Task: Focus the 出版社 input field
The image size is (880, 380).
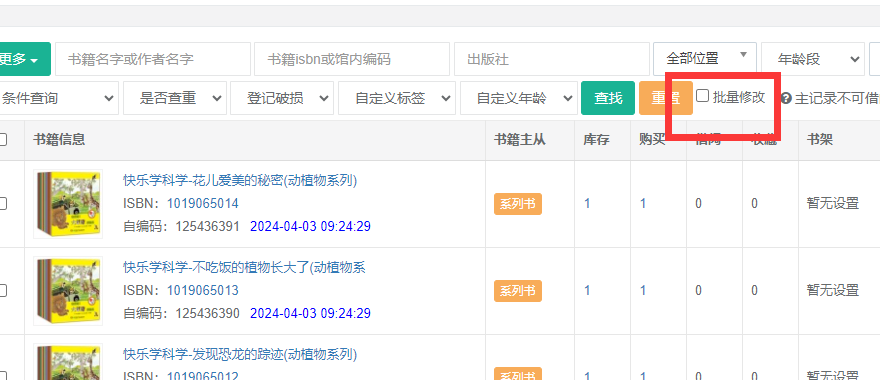Action: coord(552,59)
